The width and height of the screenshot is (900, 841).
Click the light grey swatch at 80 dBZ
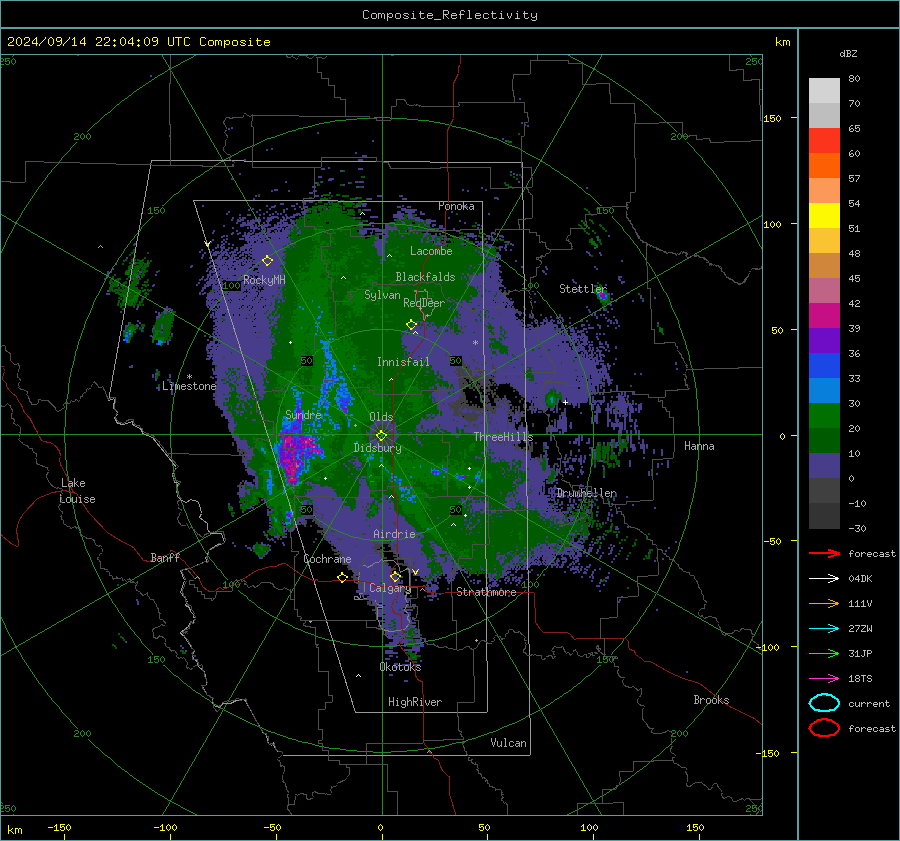824,91
